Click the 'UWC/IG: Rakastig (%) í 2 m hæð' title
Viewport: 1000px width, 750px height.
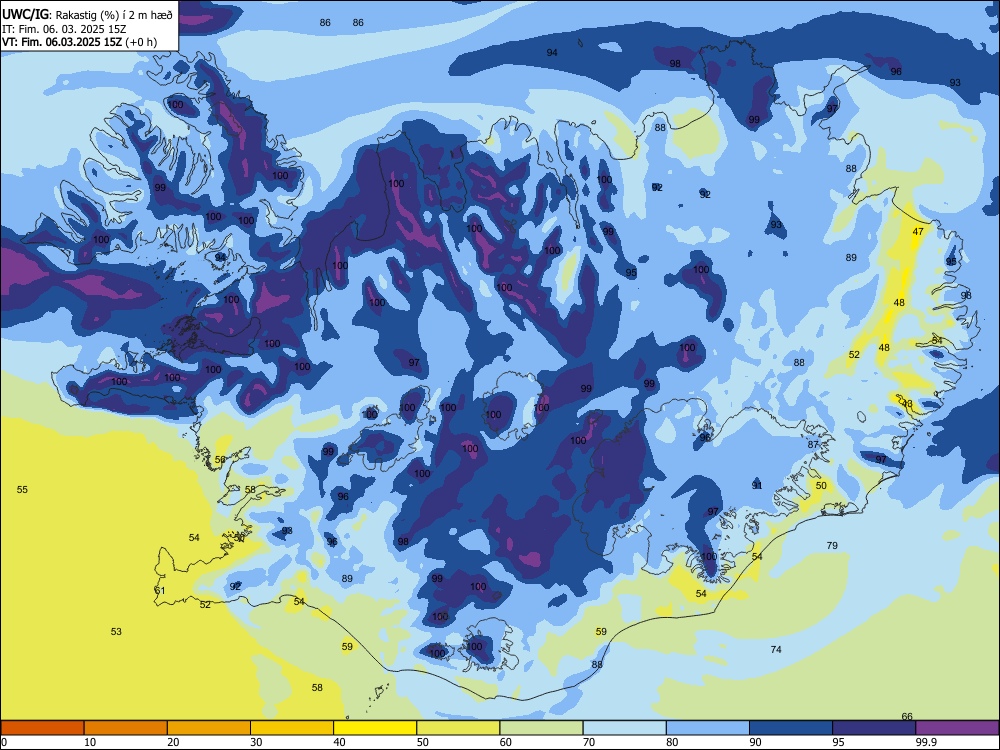(x=87, y=14)
